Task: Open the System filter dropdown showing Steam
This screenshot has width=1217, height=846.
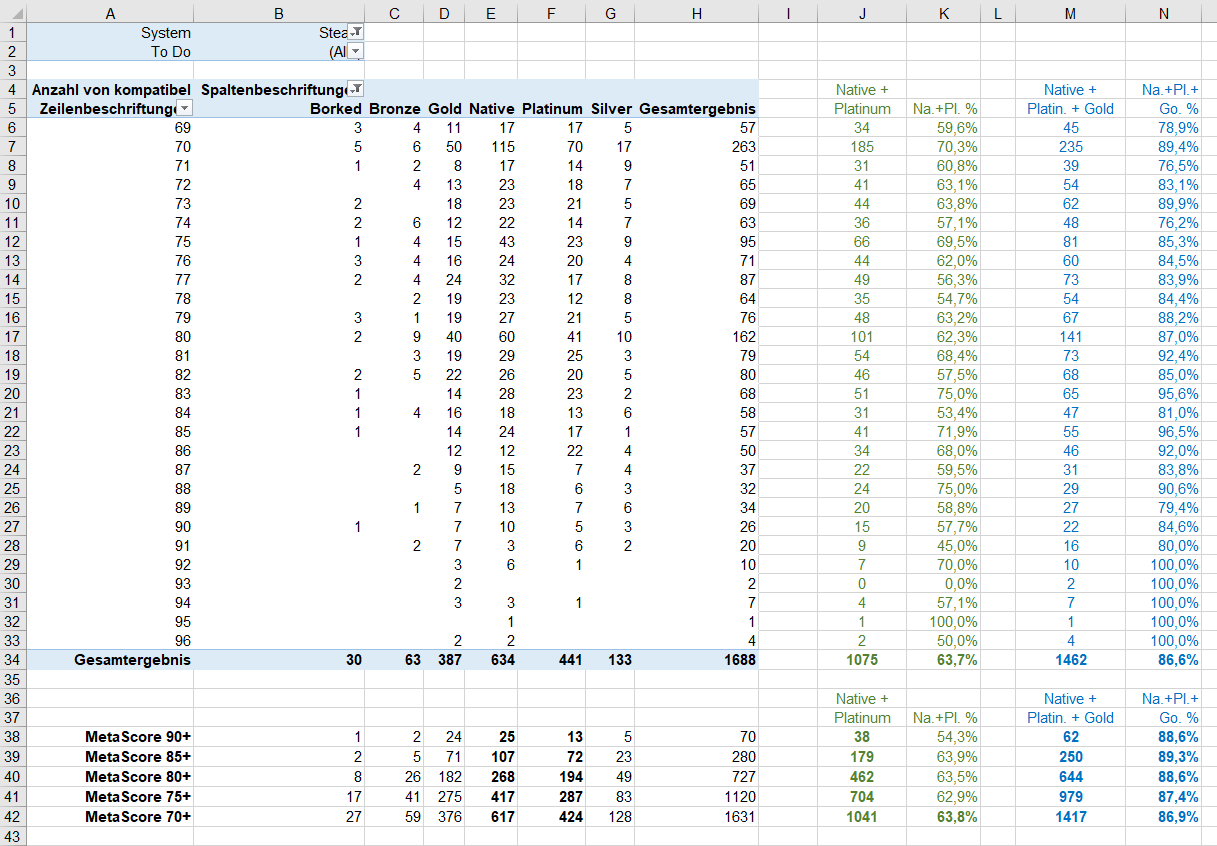Action: [355, 33]
